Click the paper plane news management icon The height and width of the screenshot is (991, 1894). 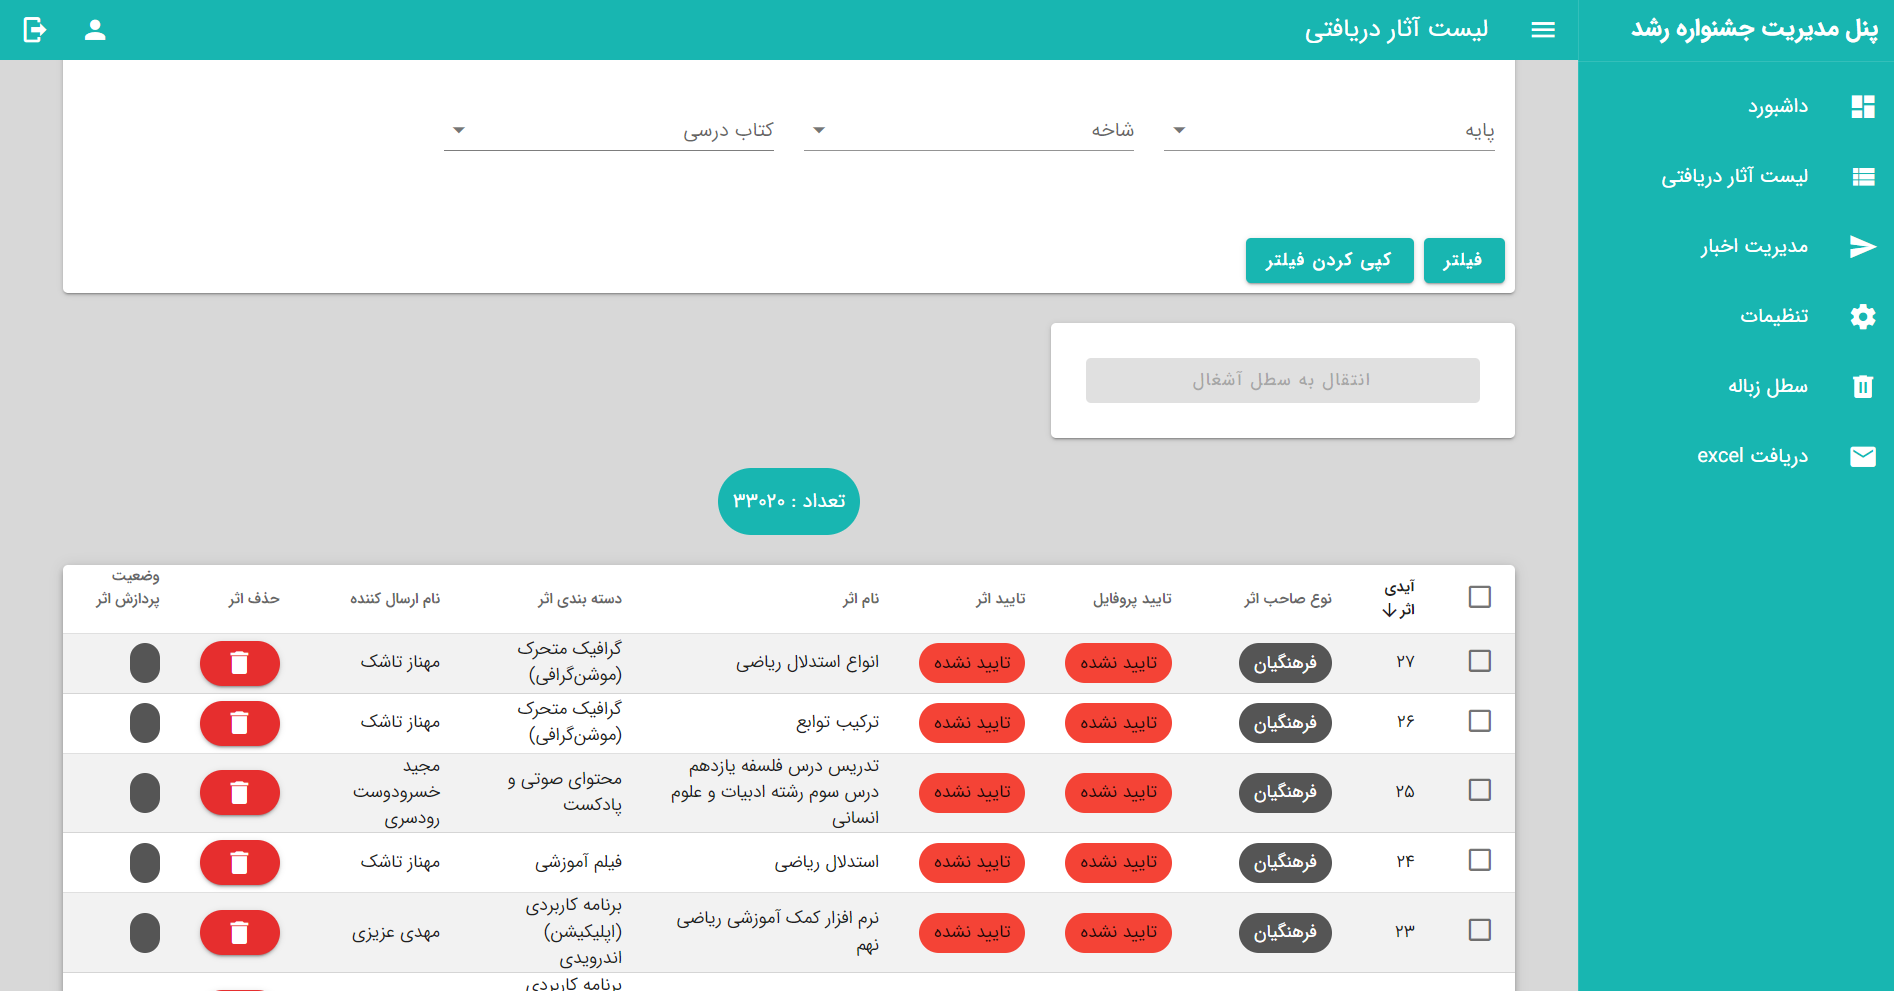[x=1862, y=247]
